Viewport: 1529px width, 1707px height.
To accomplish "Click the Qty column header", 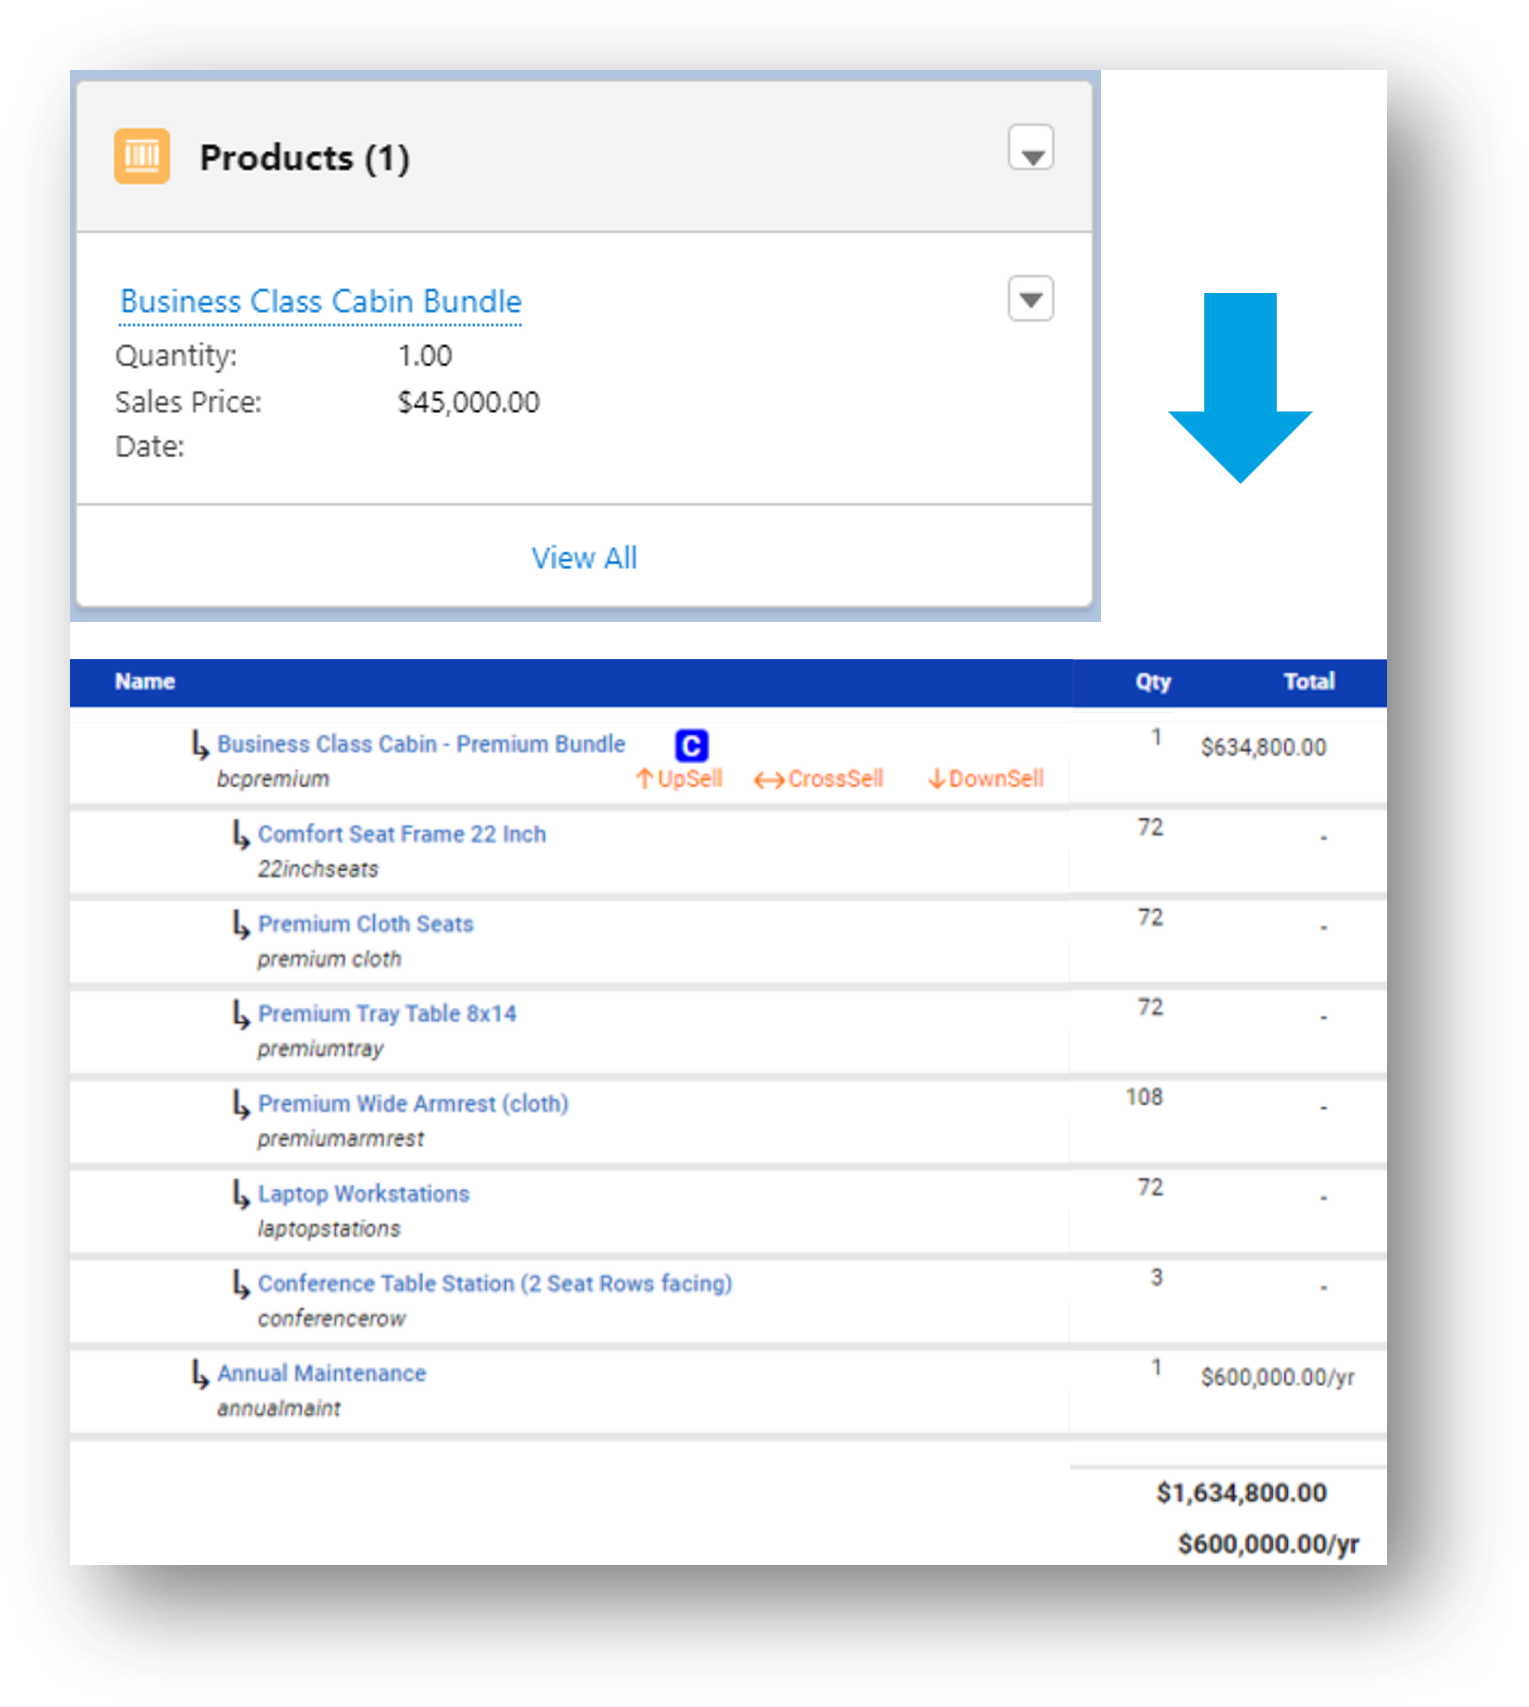I will [x=1153, y=682].
